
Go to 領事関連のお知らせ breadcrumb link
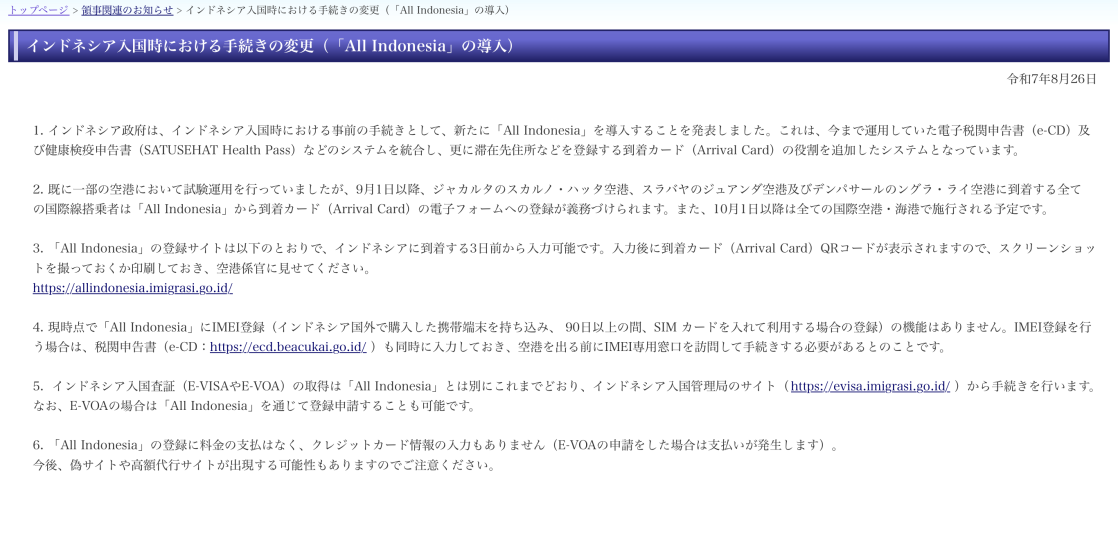(x=127, y=10)
